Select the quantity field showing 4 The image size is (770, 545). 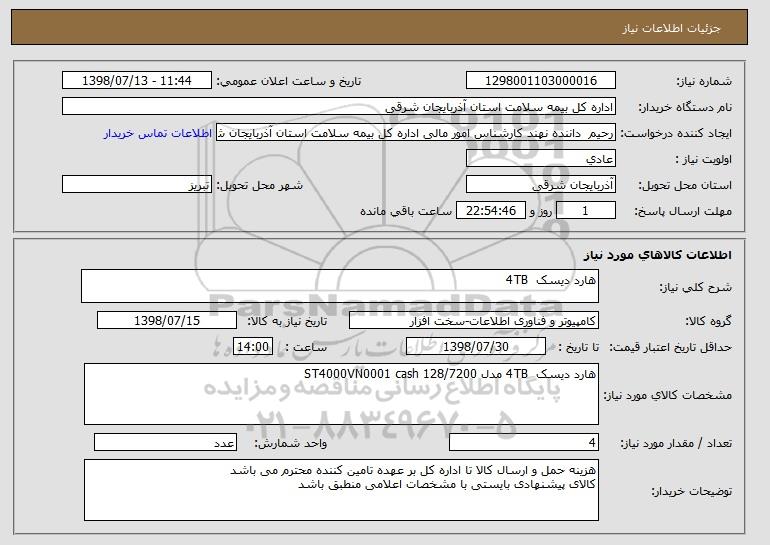[x=524, y=442]
